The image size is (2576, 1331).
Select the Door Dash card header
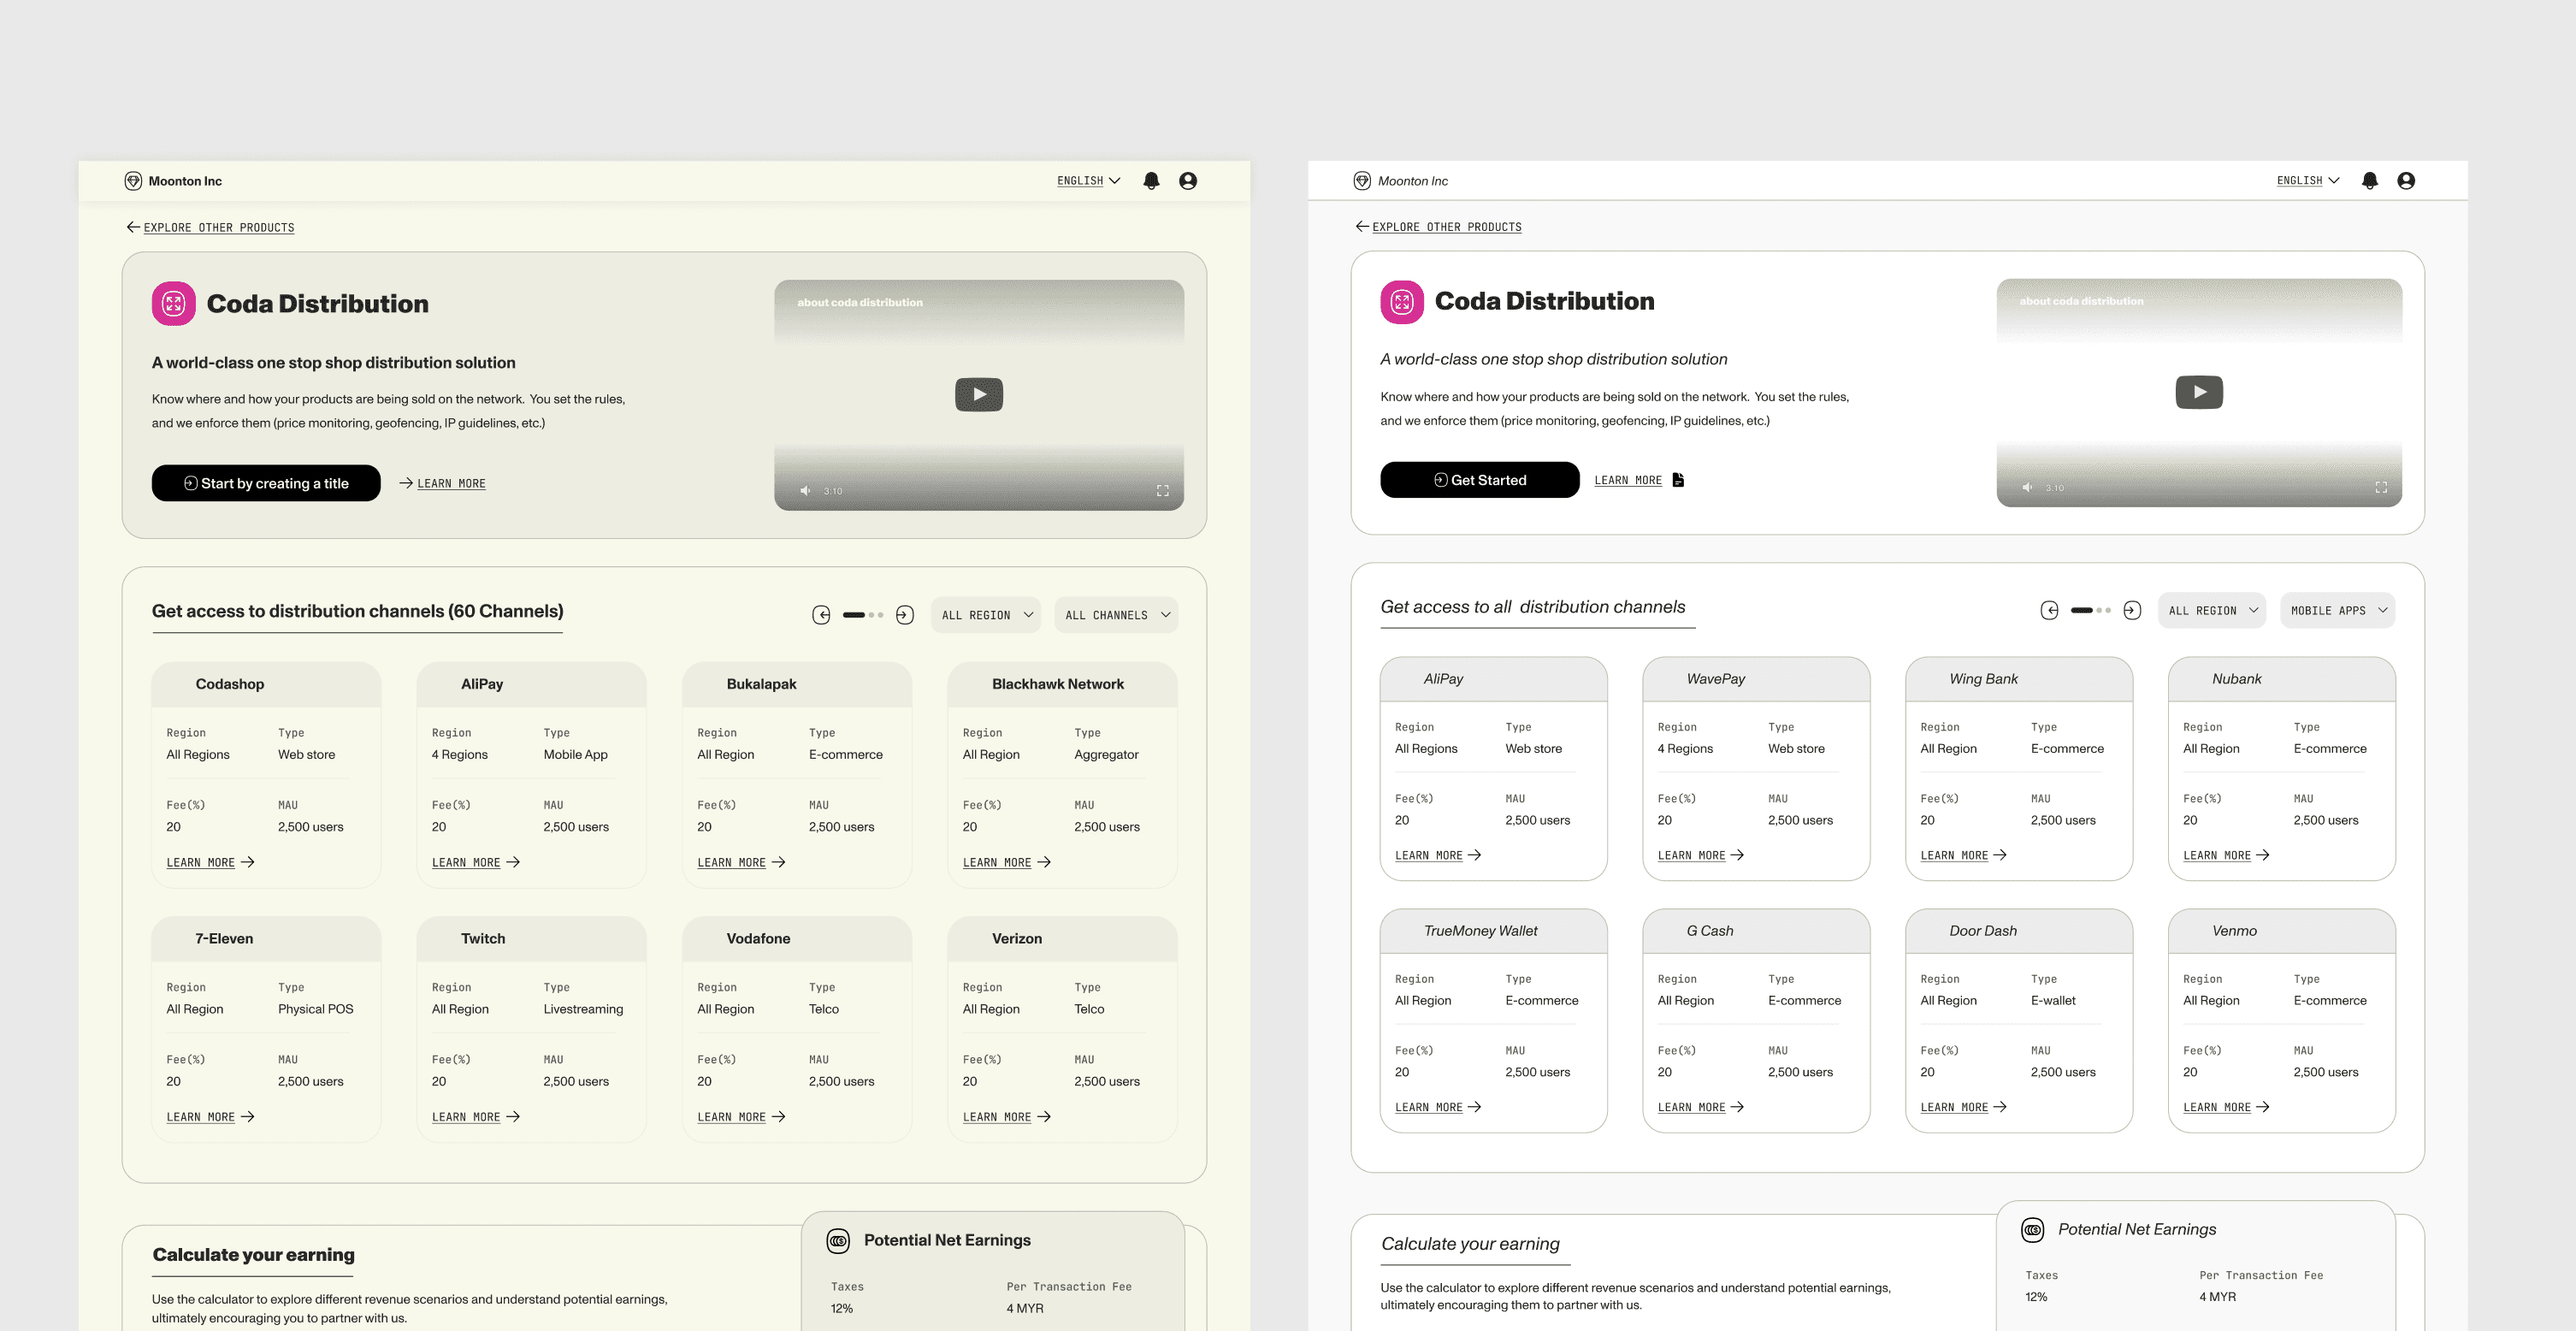[2019, 931]
